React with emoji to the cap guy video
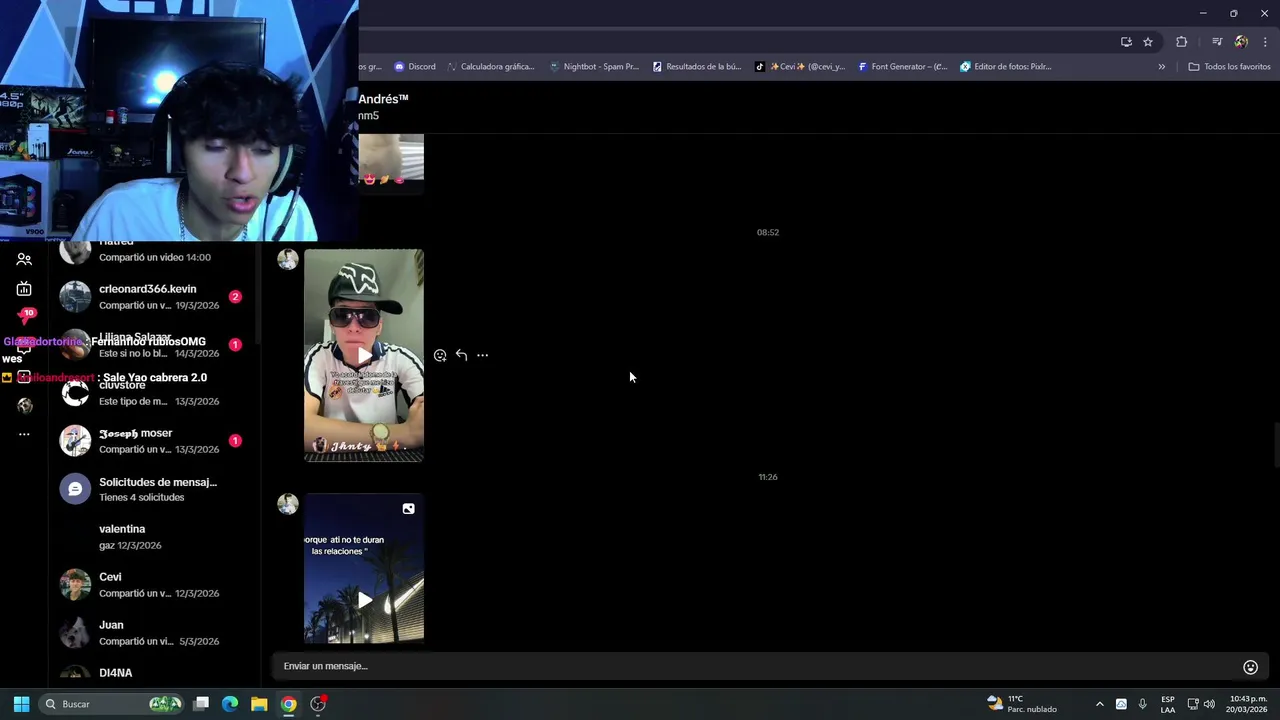Viewport: 1280px width, 720px height. point(440,355)
